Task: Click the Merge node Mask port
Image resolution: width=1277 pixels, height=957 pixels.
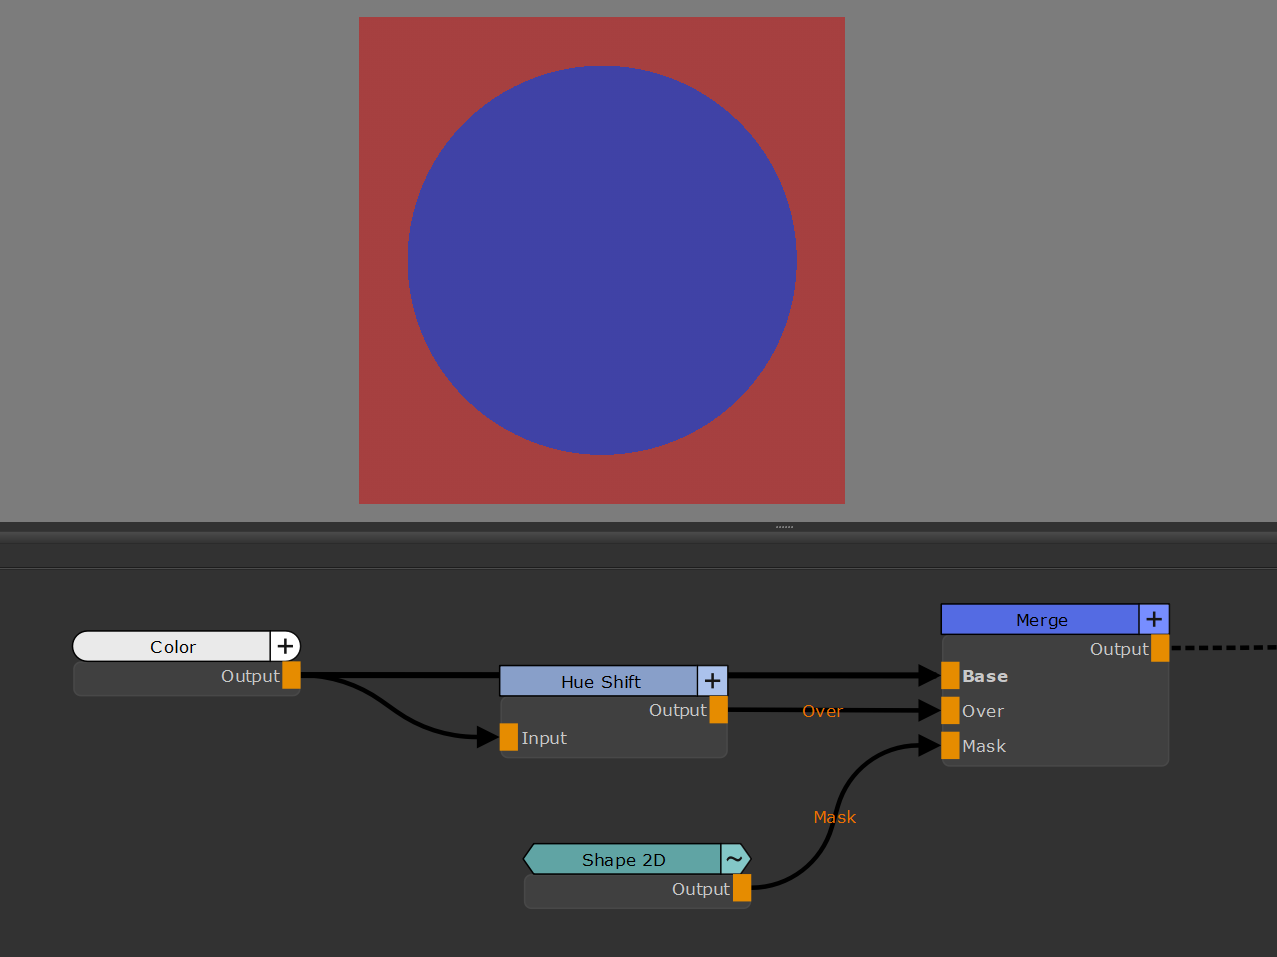Action: tap(950, 746)
